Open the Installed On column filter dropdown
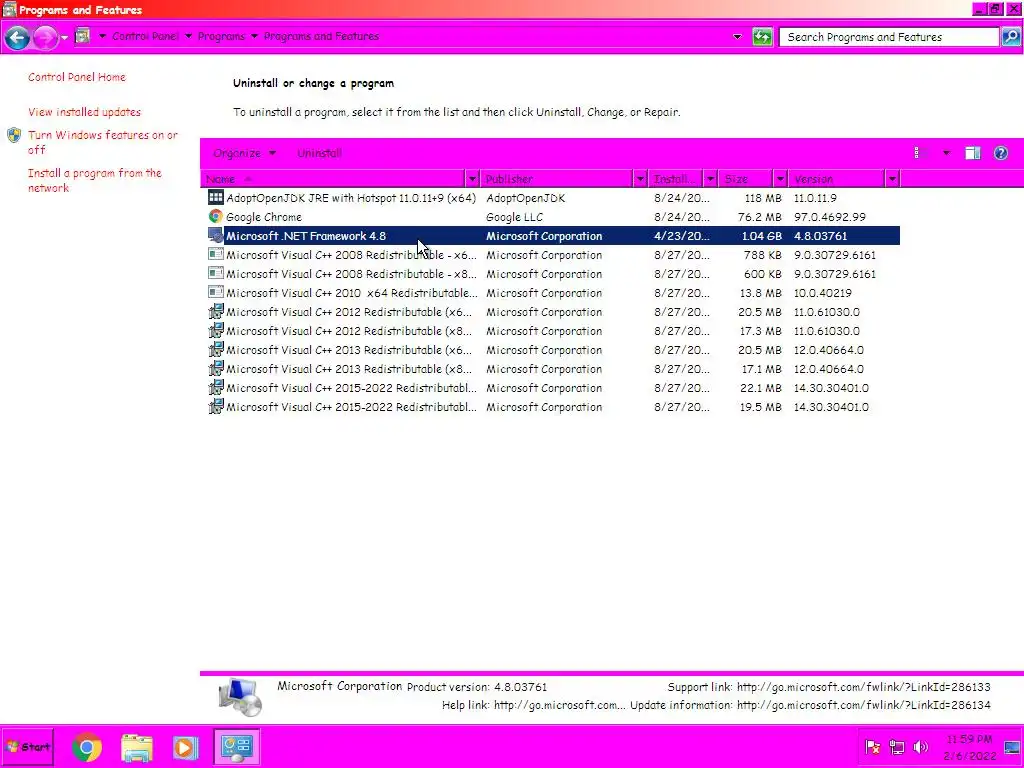The height and width of the screenshot is (768, 1024). tap(710, 179)
